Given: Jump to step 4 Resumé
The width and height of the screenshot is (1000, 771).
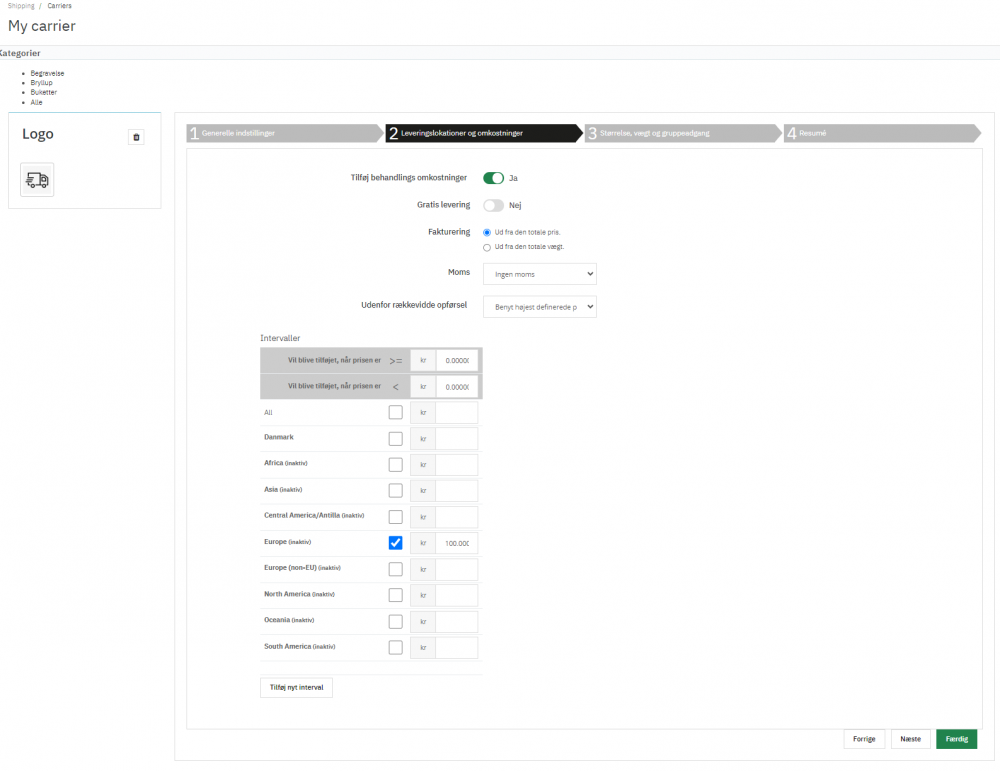Looking at the screenshot, I should tap(881, 133).
